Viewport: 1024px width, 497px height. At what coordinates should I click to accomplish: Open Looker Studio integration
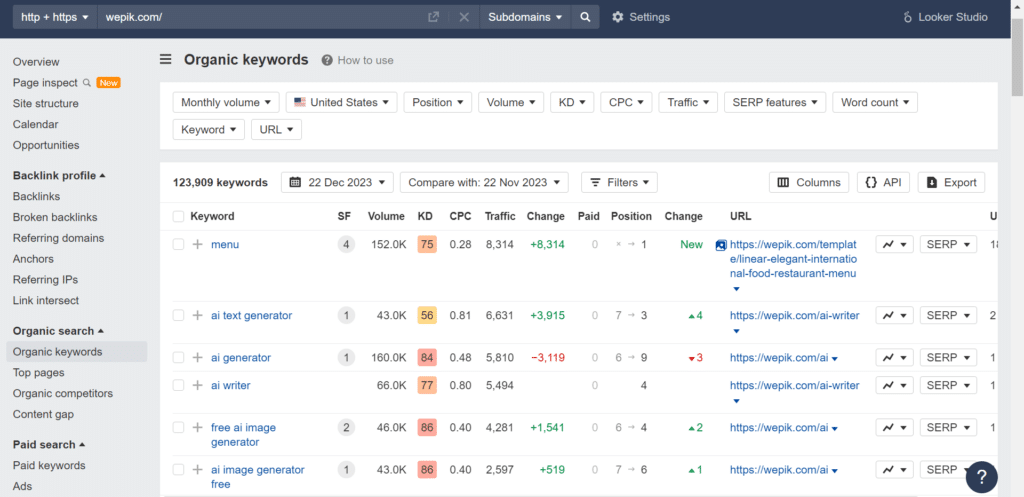pos(946,17)
